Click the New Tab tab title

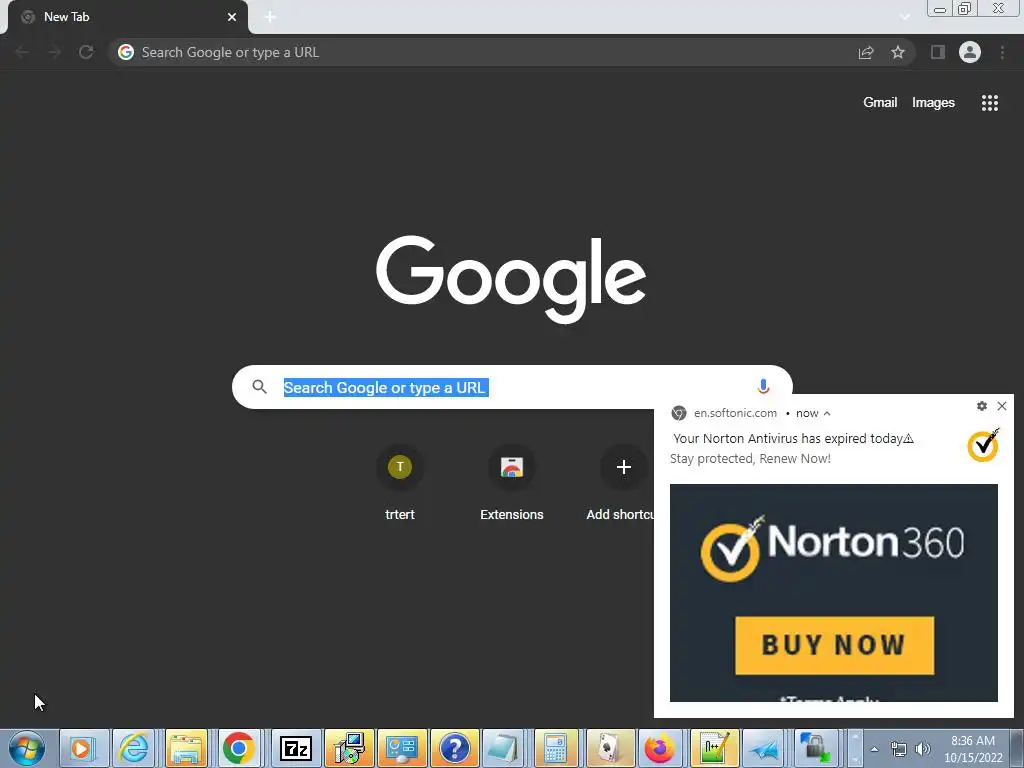(67, 17)
